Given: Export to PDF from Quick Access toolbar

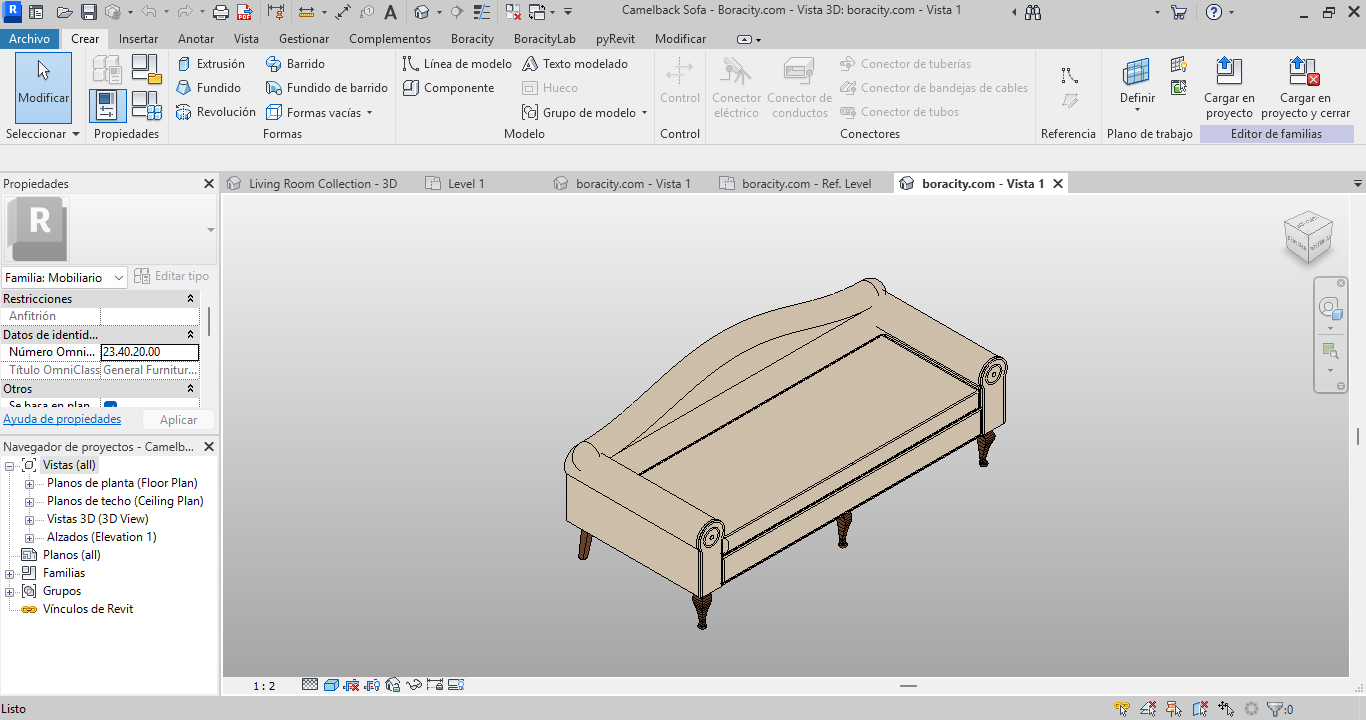Looking at the screenshot, I should [x=245, y=12].
